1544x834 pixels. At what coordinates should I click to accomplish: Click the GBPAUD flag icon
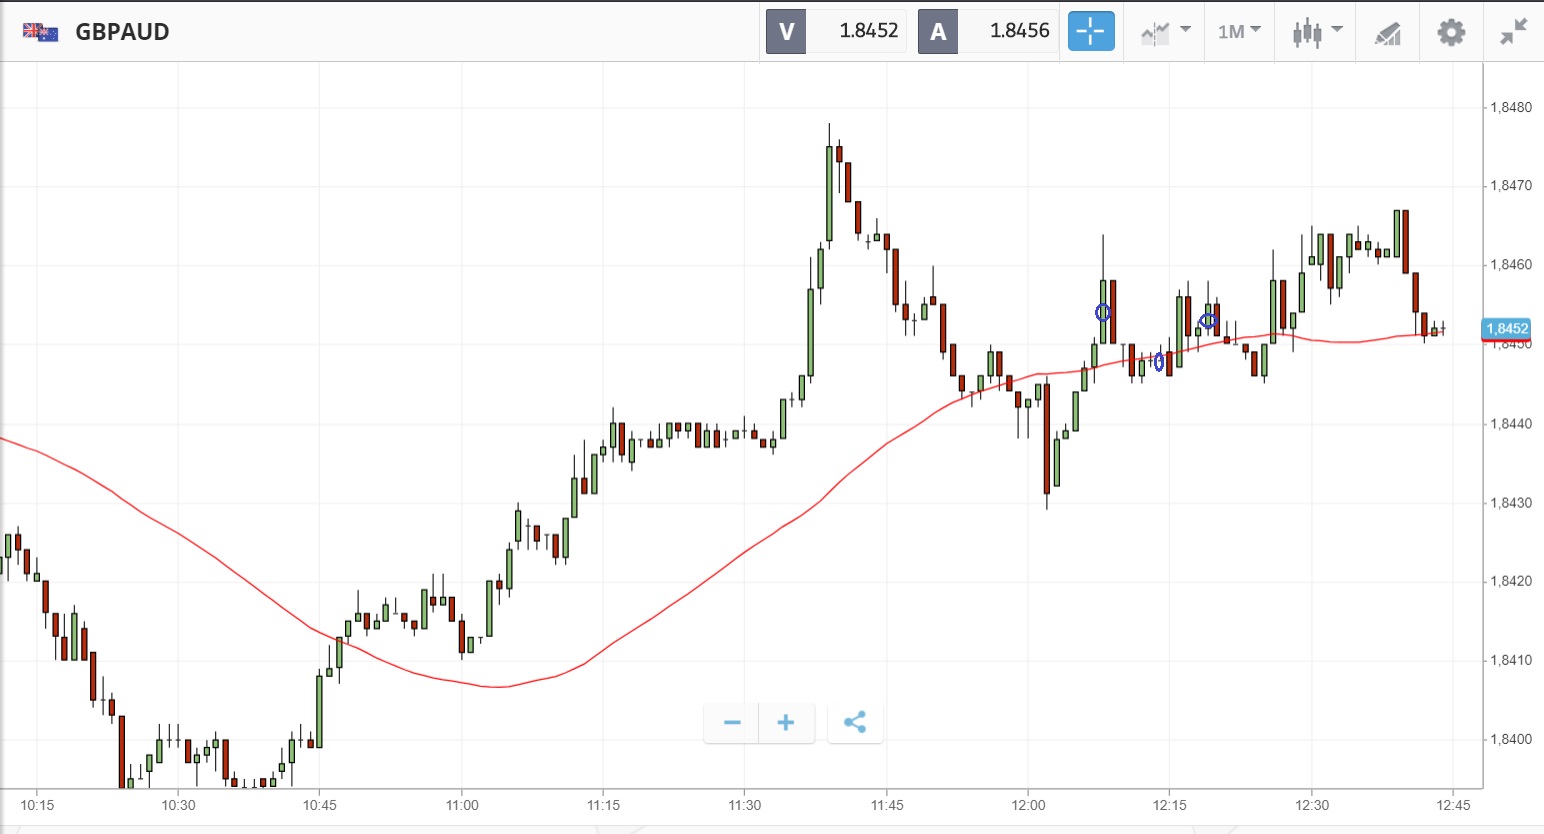point(41,32)
